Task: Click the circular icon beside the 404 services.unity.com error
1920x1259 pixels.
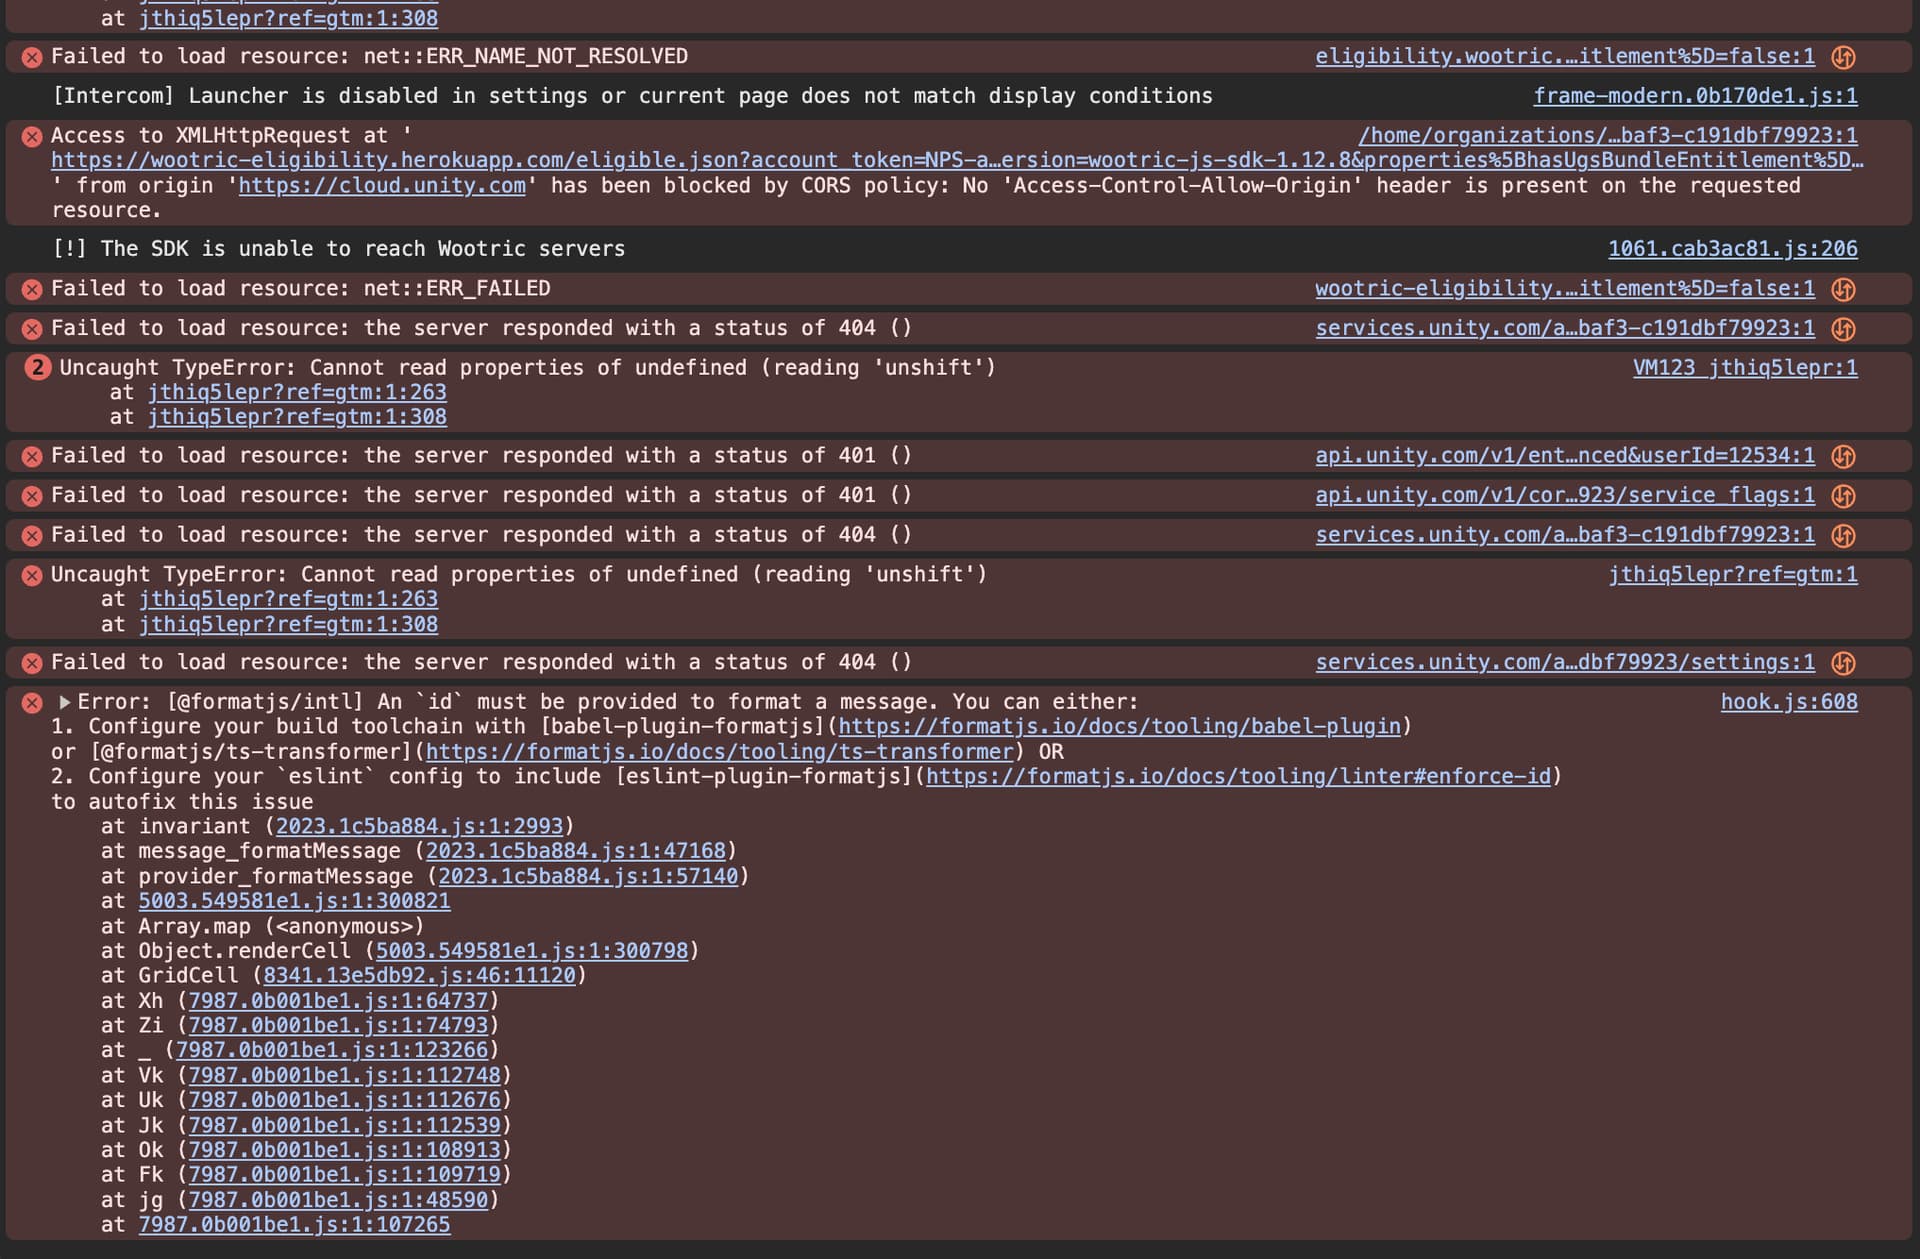Action: tap(1844, 328)
